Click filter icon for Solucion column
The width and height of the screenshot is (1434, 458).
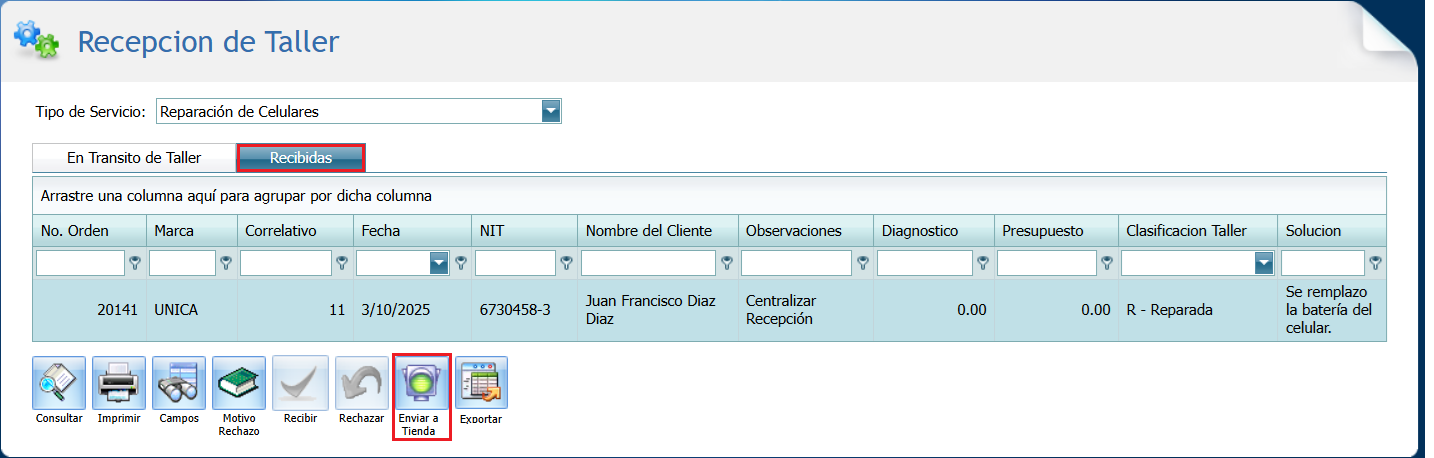tap(1375, 263)
